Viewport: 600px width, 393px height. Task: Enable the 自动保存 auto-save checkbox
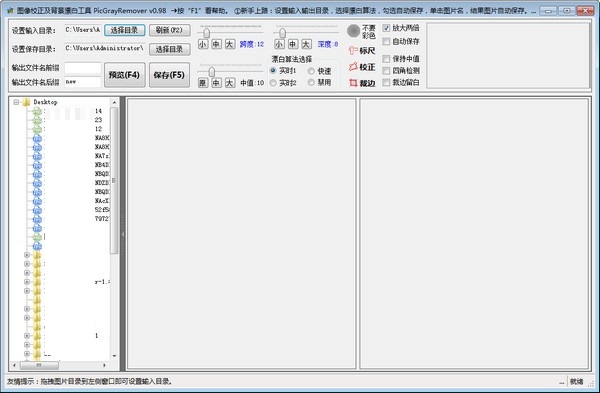[x=386, y=41]
